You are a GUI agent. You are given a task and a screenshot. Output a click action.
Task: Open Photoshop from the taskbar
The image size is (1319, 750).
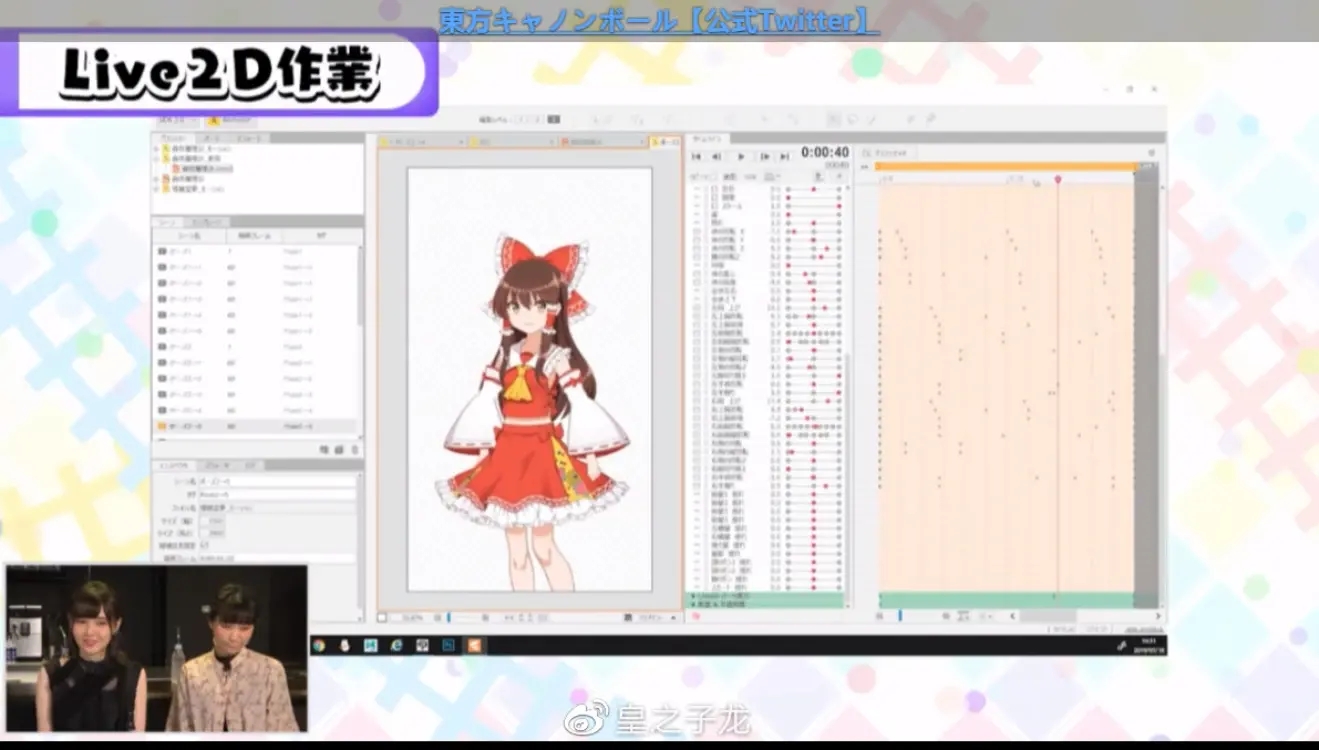[448, 646]
